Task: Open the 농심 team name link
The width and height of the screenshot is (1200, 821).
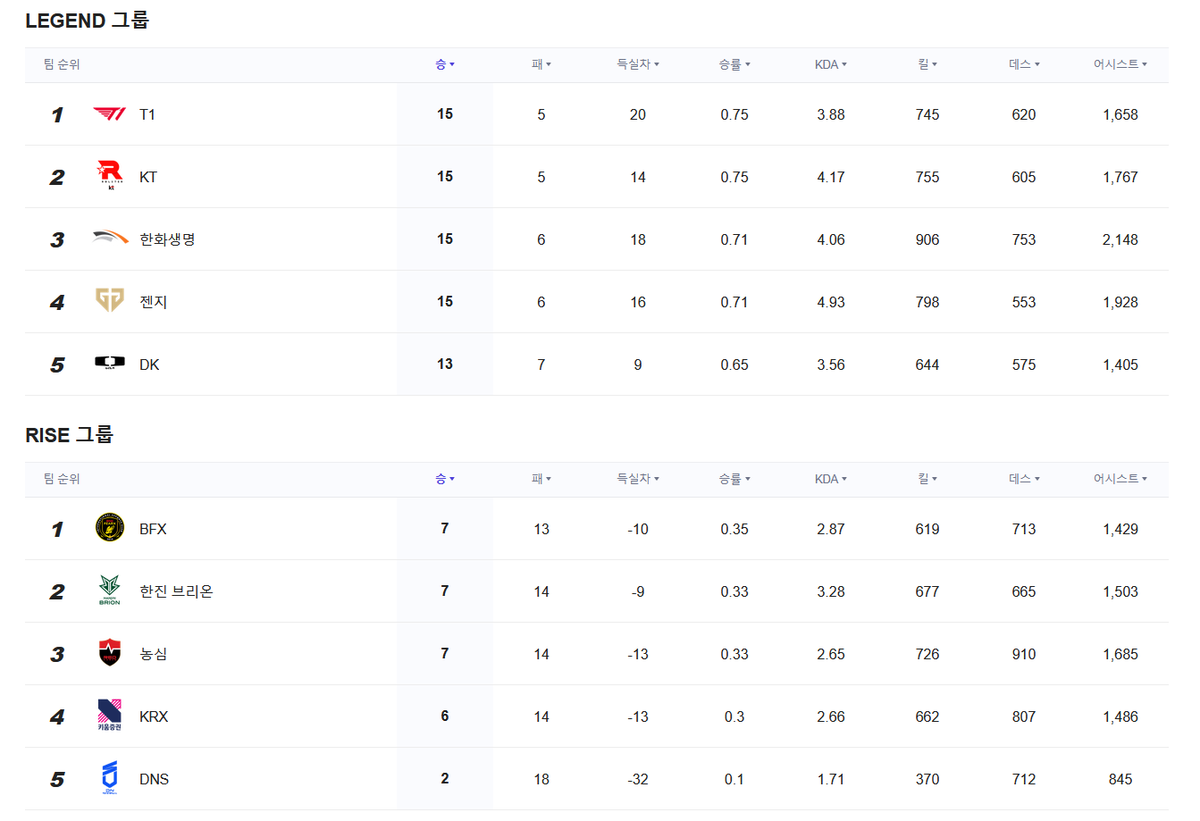Action: (153, 654)
